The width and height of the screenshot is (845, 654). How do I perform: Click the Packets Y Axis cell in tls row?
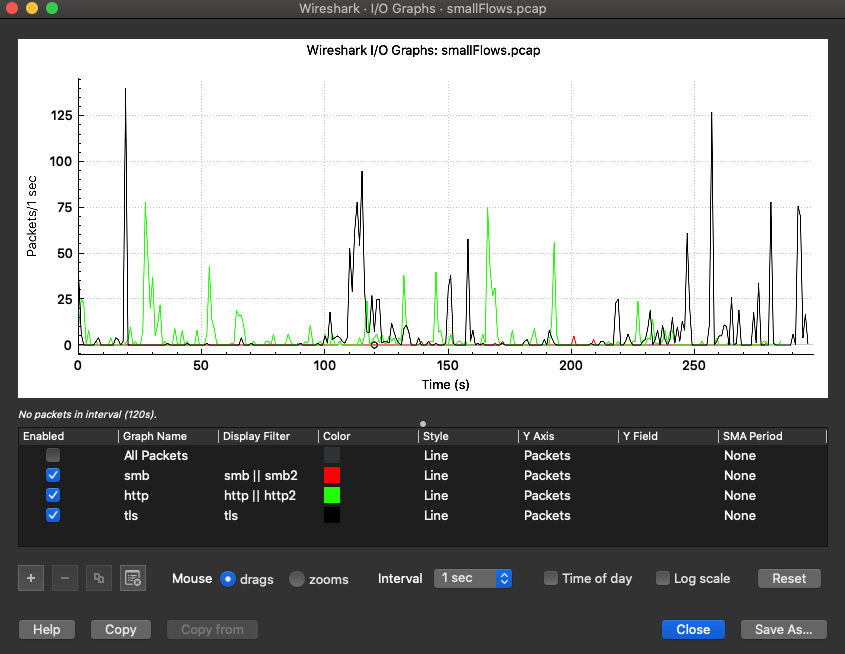(x=547, y=516)
